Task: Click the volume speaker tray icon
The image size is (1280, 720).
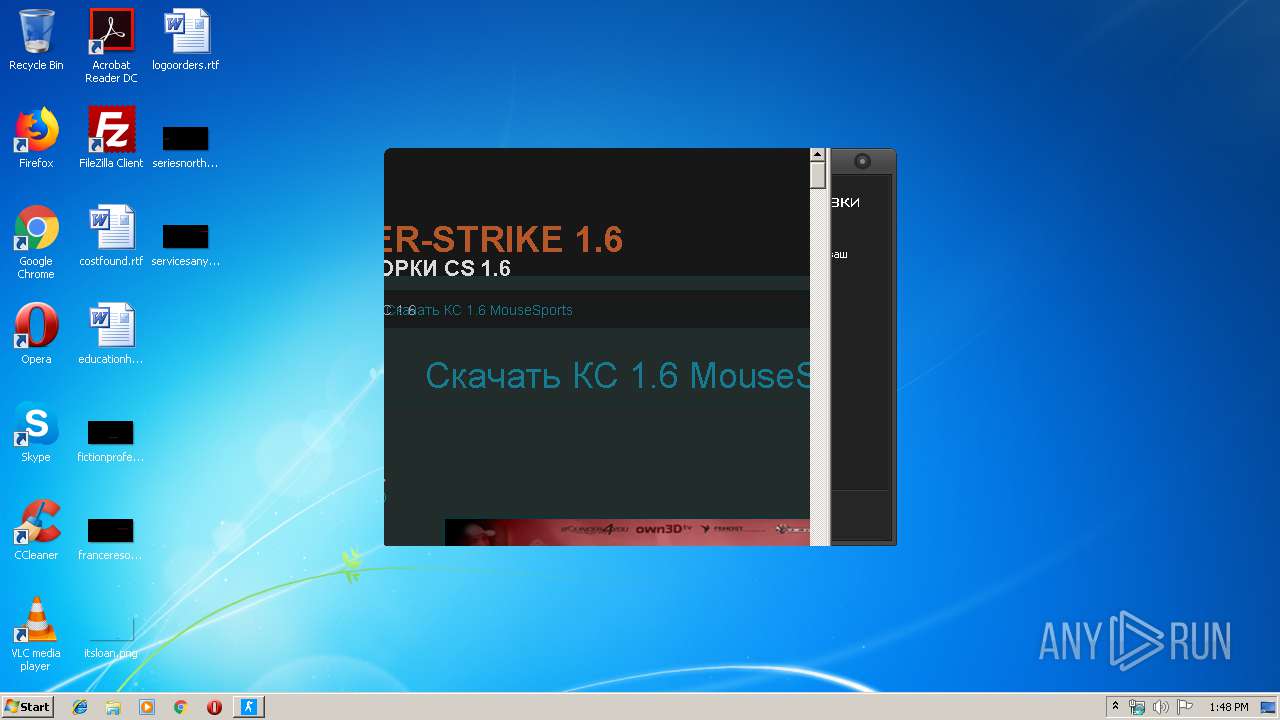Action: click(1161, 707)
